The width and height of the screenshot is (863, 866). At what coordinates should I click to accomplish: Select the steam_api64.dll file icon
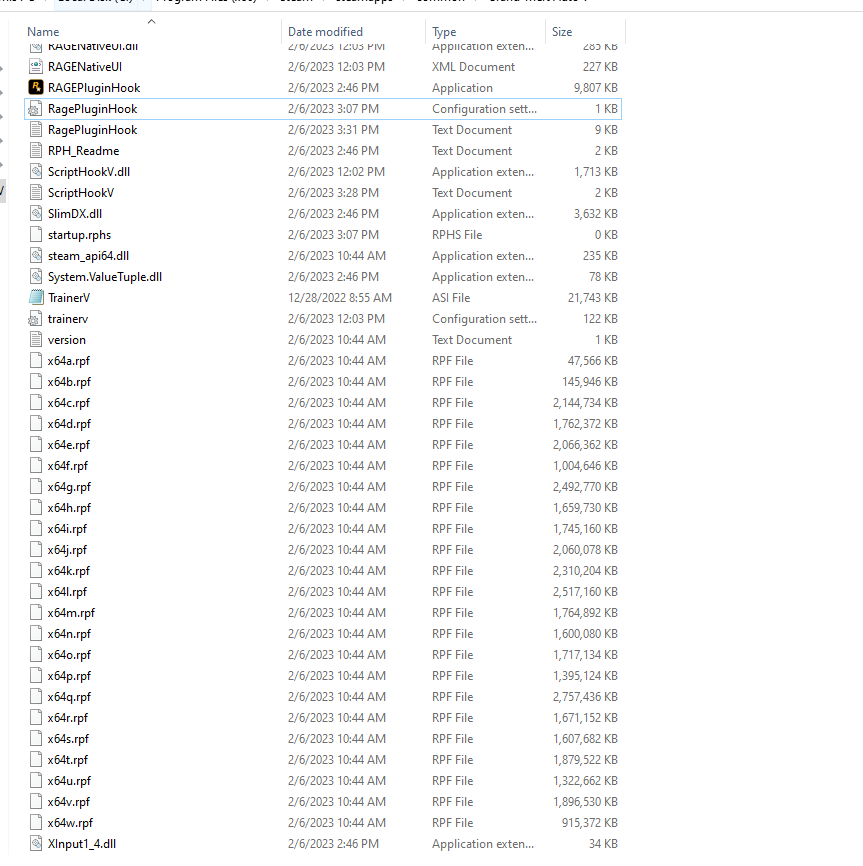[36, 256]
